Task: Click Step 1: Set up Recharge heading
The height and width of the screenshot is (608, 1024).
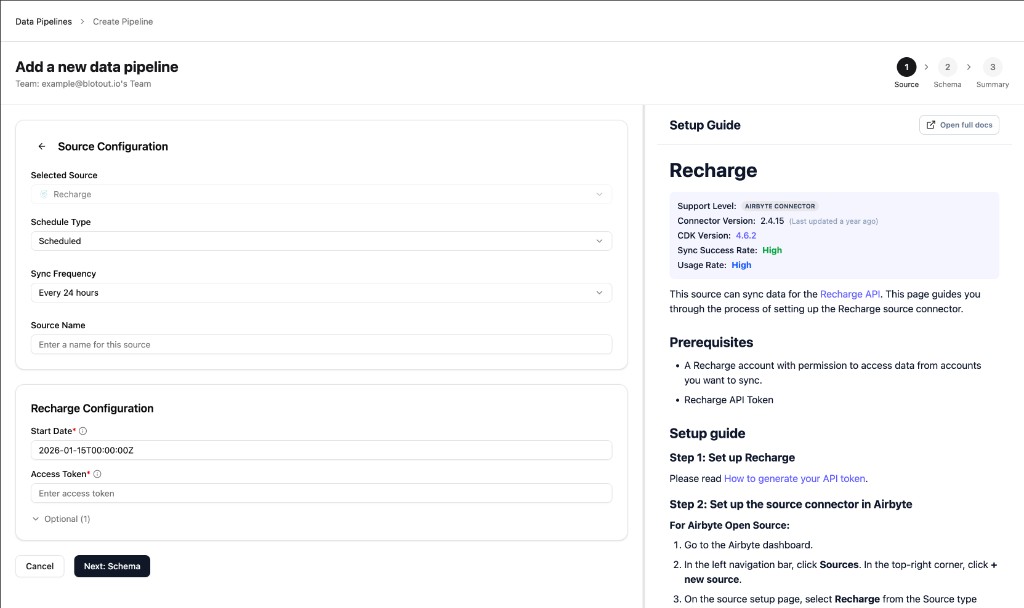Action: click(732, 458)
